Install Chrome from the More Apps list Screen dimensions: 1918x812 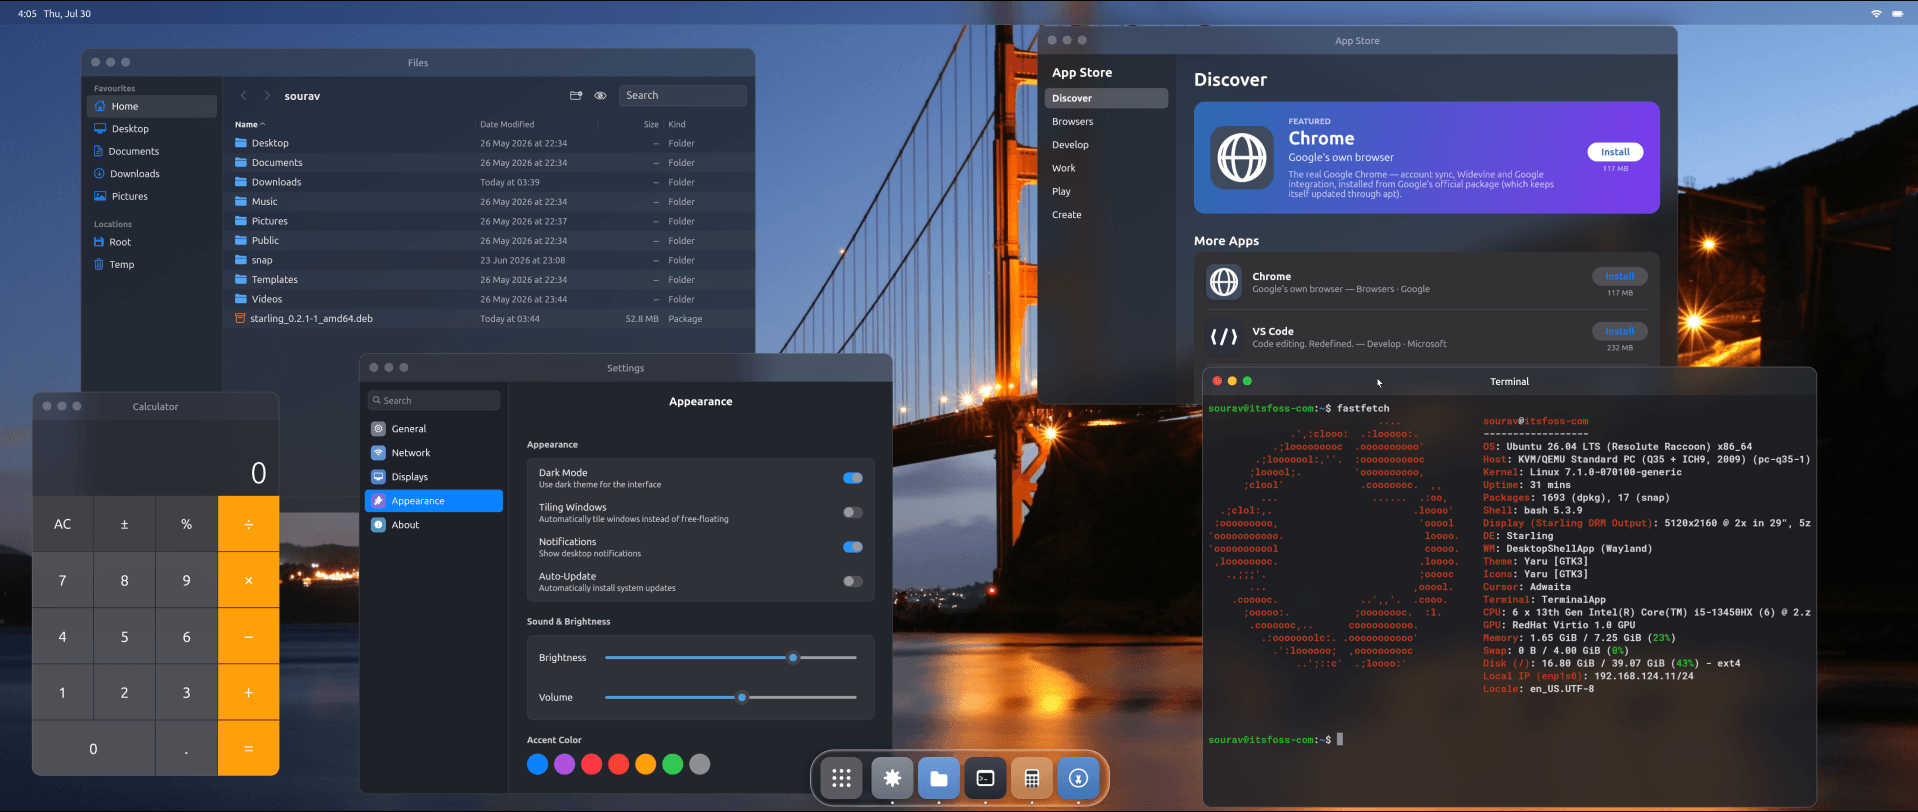(x=1620, y=276)
